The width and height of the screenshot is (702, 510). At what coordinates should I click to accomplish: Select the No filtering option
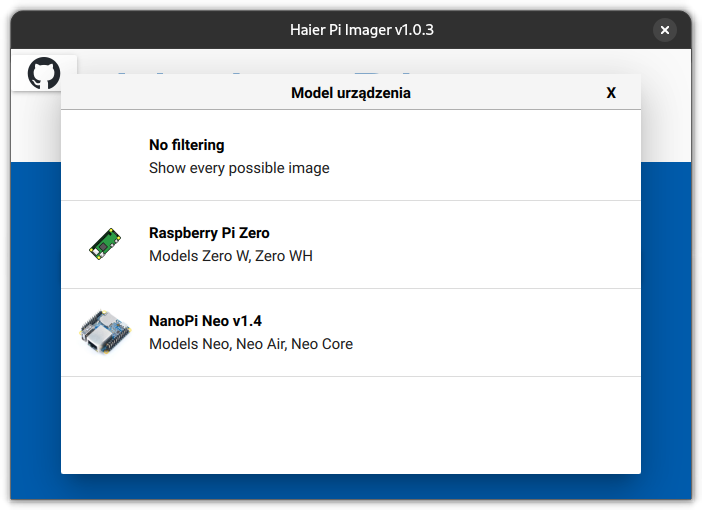(x=351, y=156)
